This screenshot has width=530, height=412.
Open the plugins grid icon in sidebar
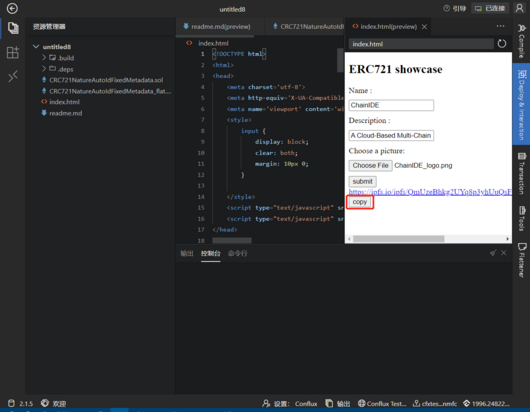coord(13,52)
